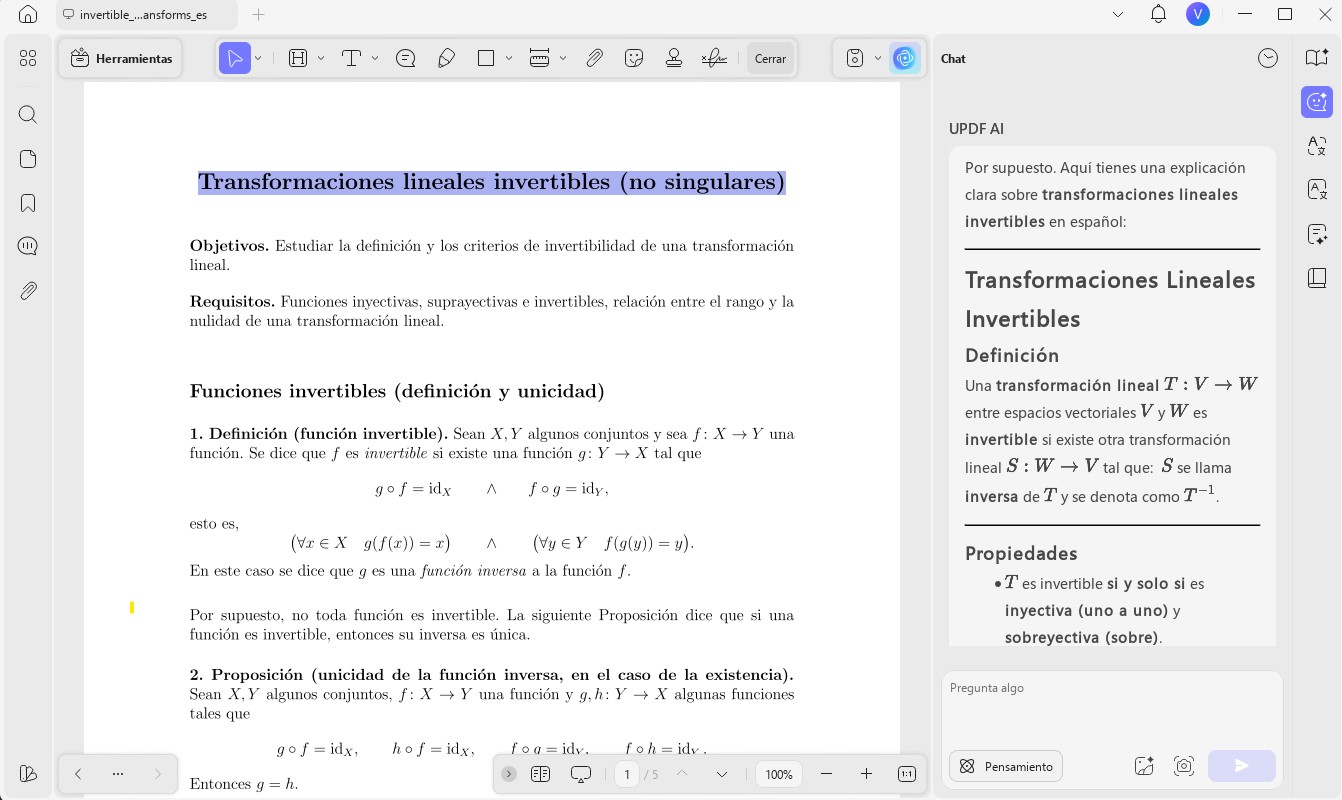Toggle Pensamiento thinking mode
The image size is (1342, 800).
point(1006,766)
